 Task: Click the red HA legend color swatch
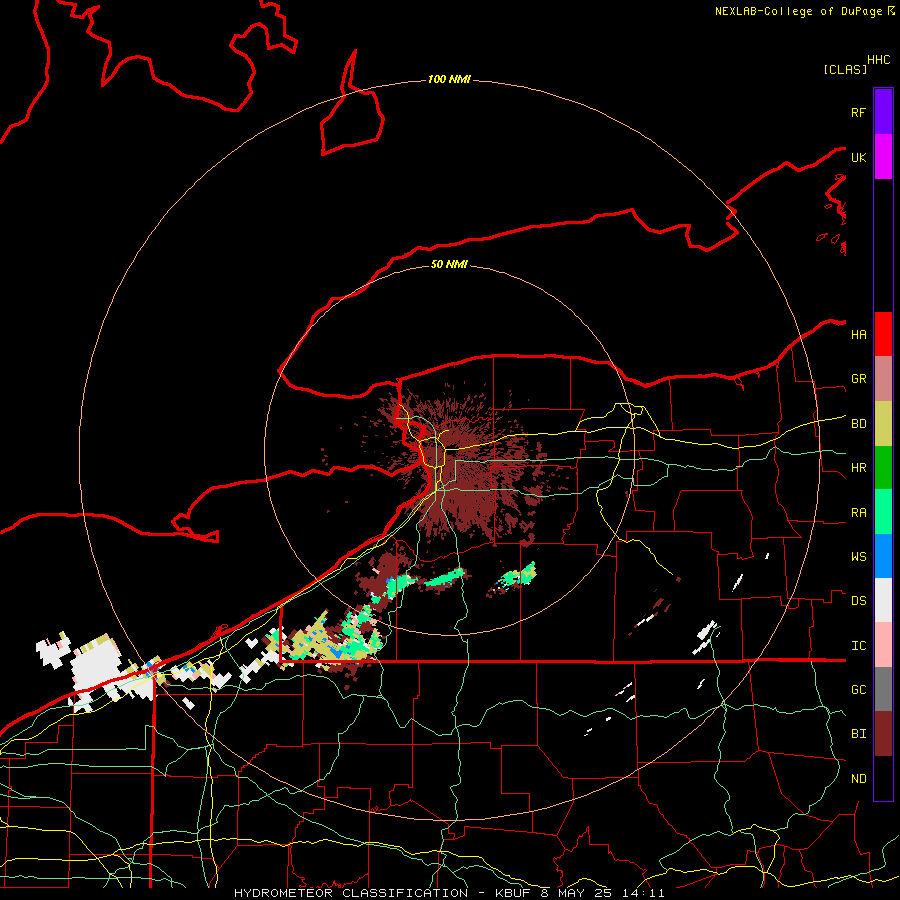coord(883,334)
